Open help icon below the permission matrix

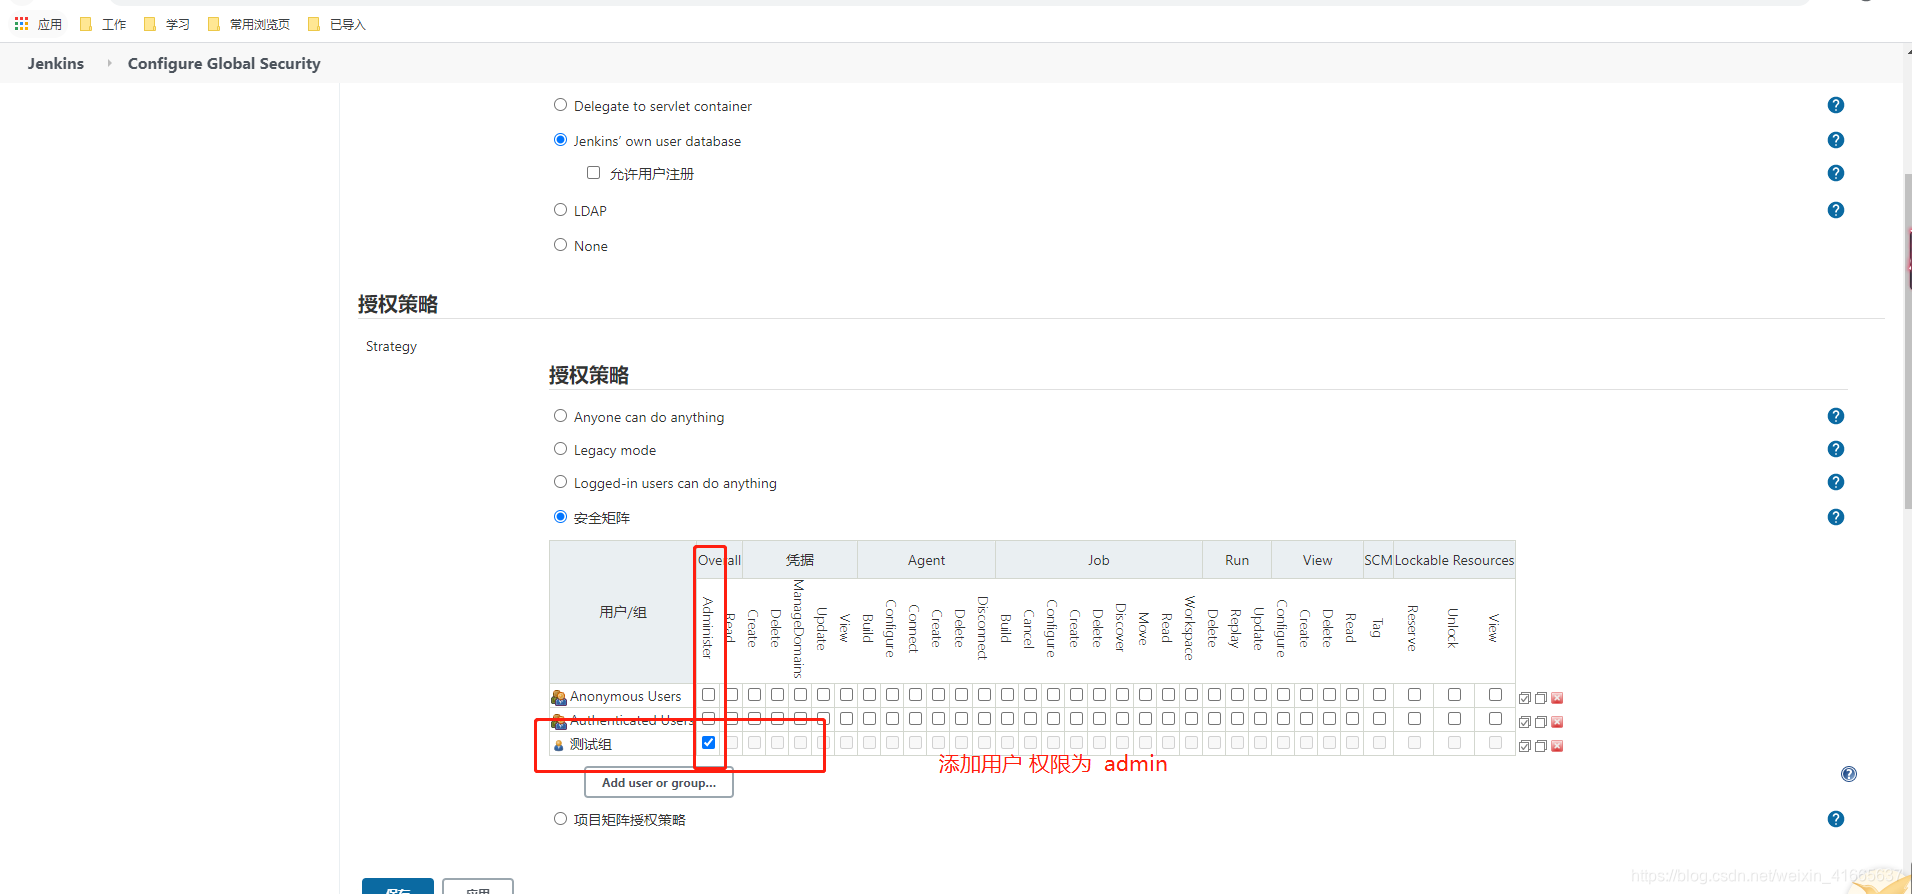click(x=1849, y=774)
